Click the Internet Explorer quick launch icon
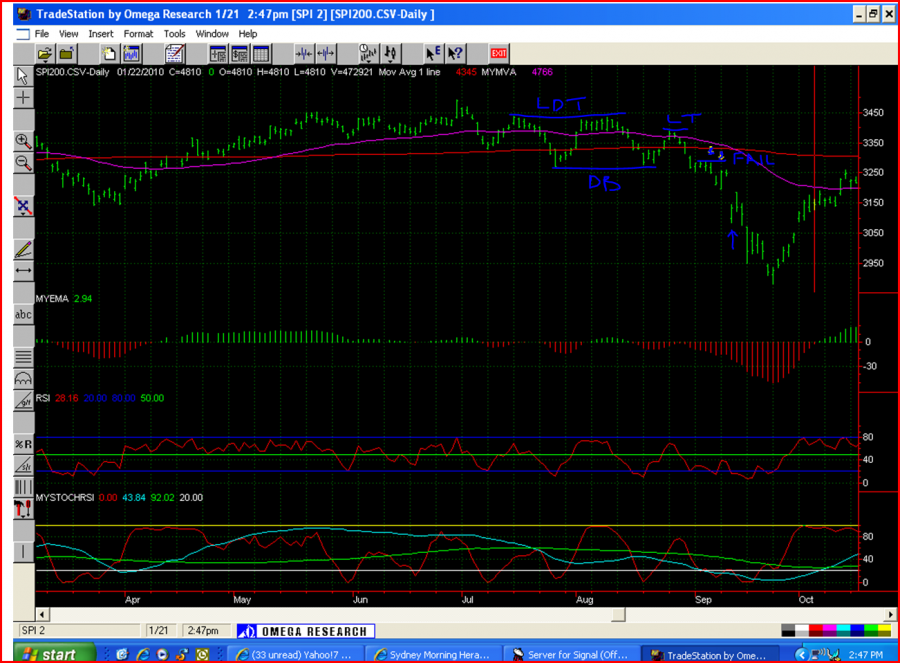The width and height of the screenshot is (900, 663). tap(142, 654)
